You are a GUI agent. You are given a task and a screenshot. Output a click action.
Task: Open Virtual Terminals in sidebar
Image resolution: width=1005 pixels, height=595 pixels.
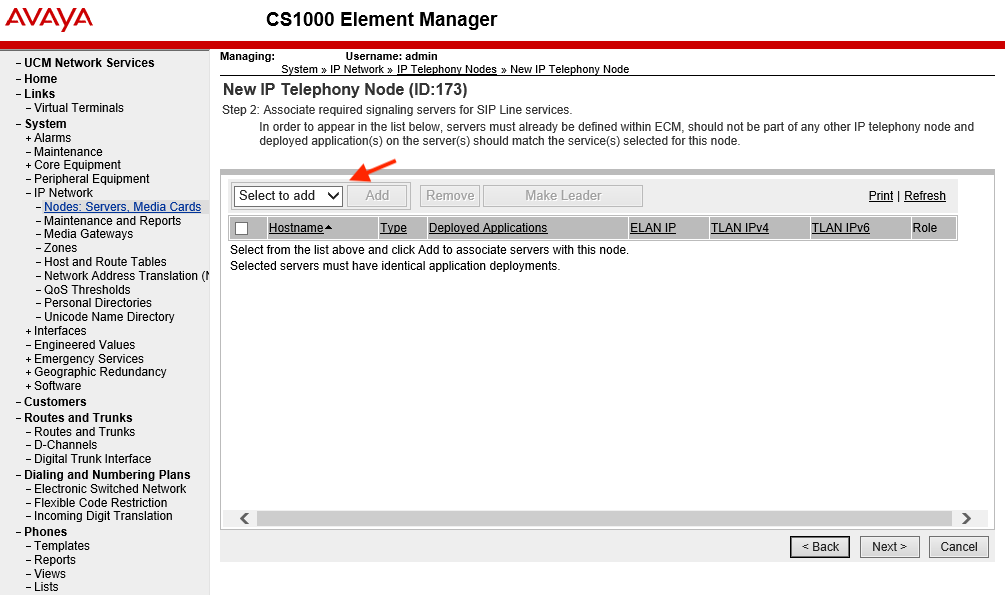(79, 108)
